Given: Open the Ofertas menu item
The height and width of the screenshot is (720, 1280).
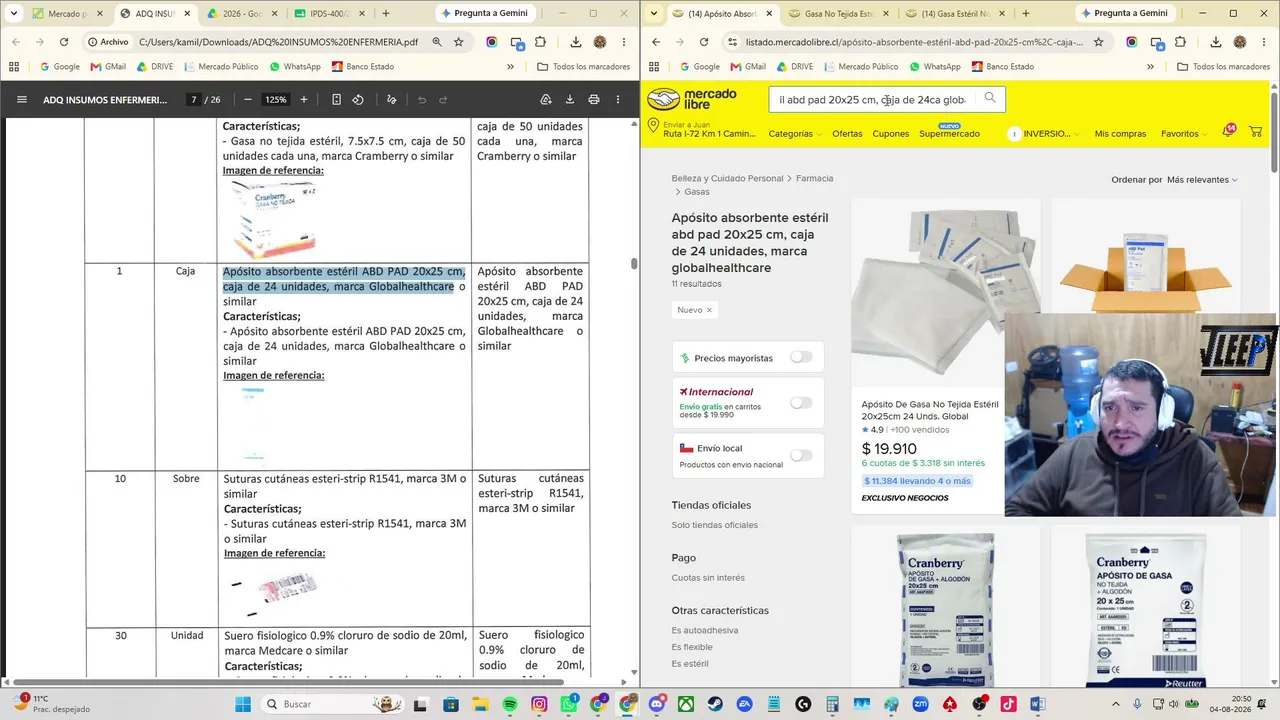Looking at the screenshot, I should coord(847,134).
